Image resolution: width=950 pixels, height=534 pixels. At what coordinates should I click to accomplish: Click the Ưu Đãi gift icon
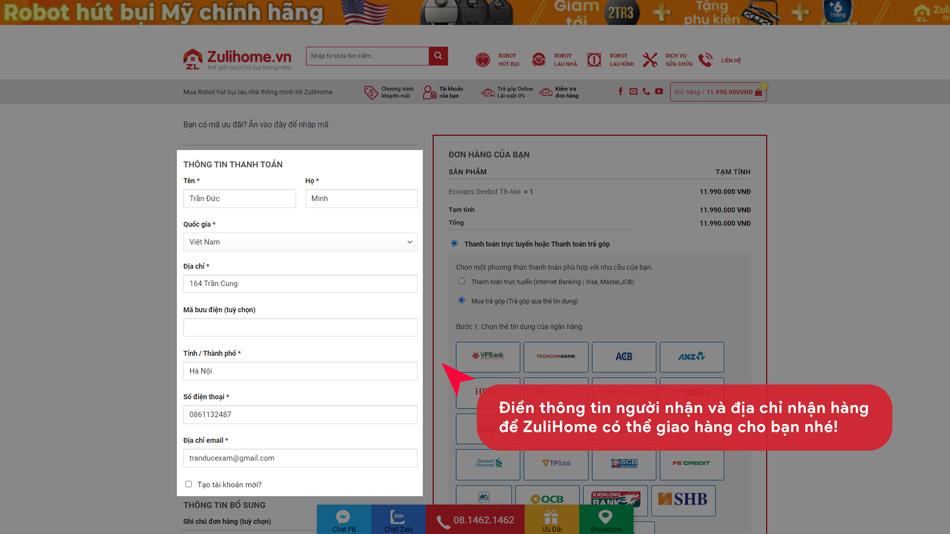pyautogui.click(x=551, y=517)
